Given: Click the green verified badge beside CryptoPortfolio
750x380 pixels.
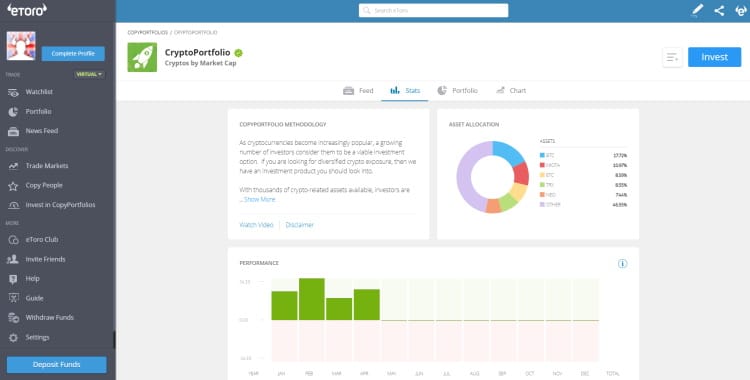Looking at the screenshot, I should pyautogui.click(x=238, y=53).
